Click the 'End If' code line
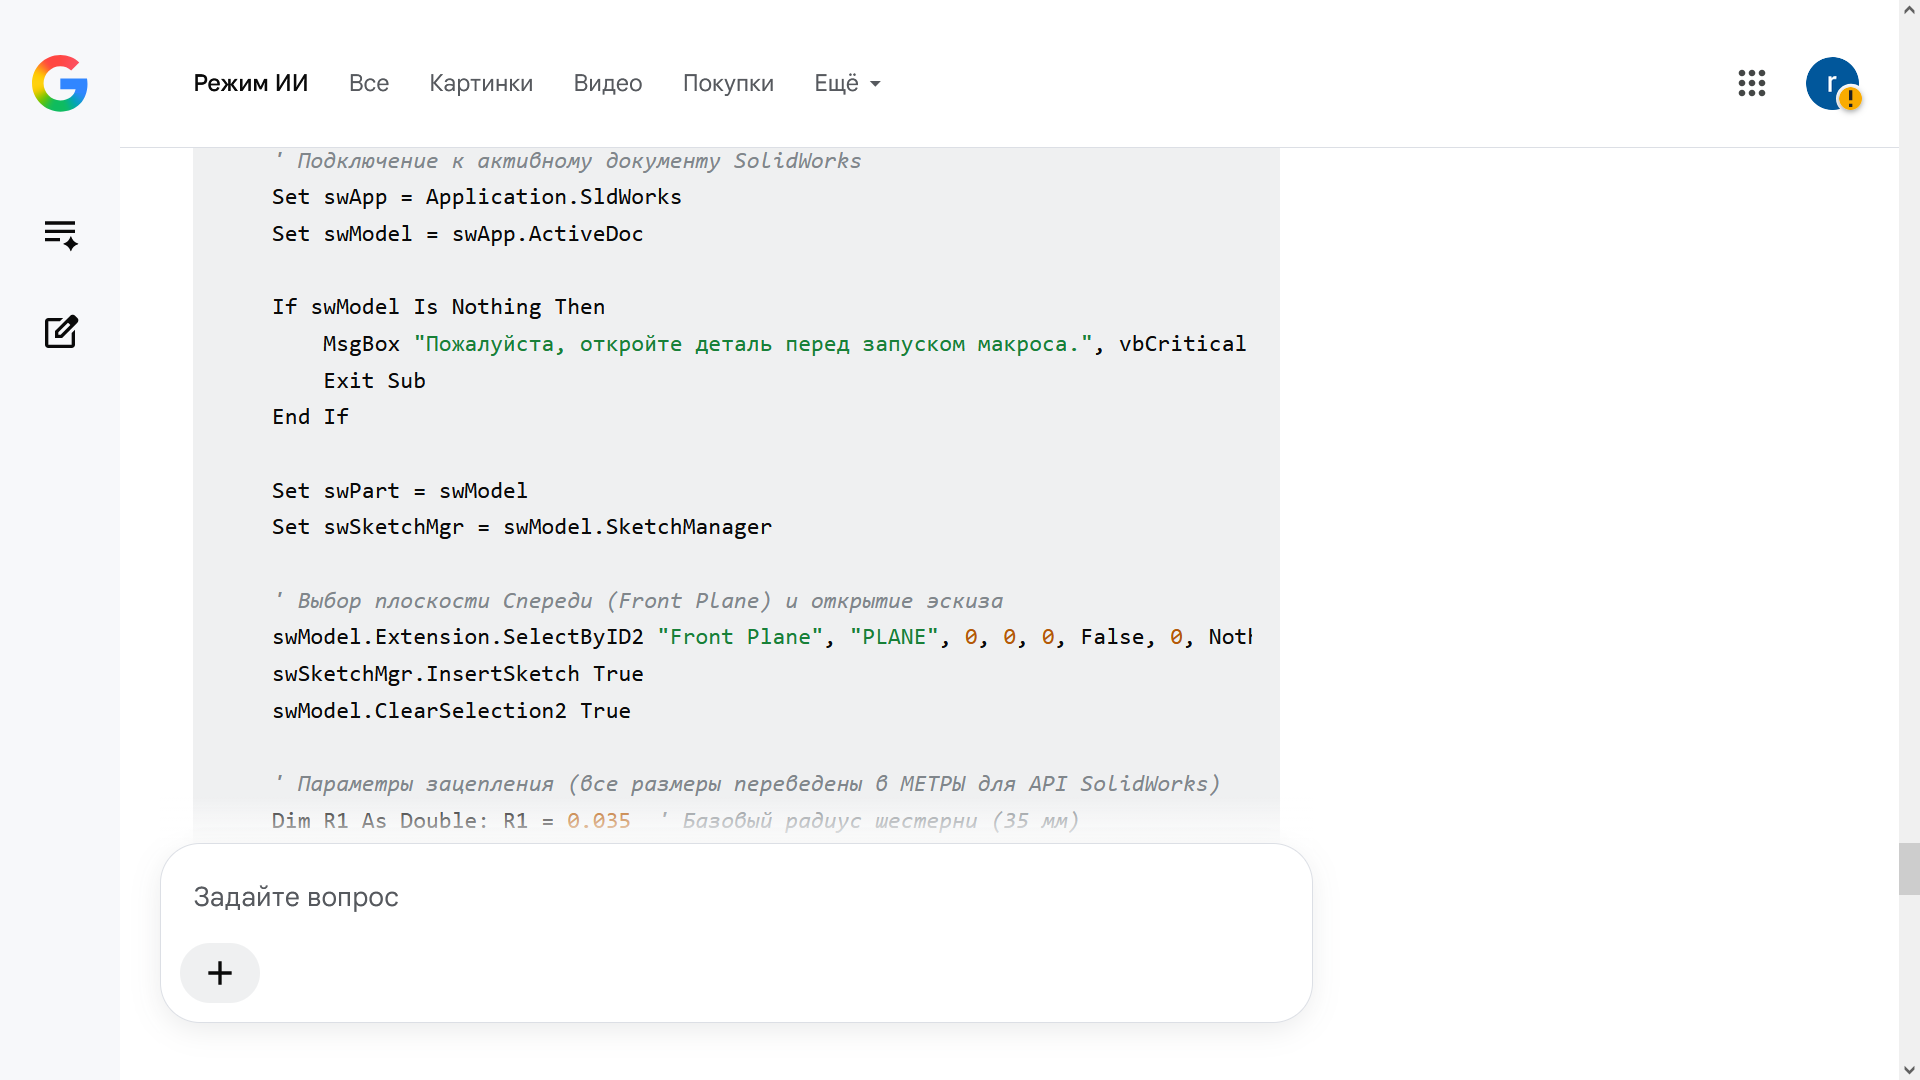The width and height of the screenshot is (1920, 1080). click(310, 417)
